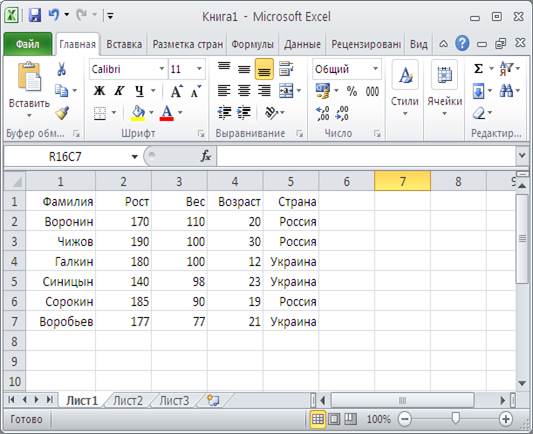The width and height of the screenshot is (533, 434).
Task: Click the merge and center icon
Action: 286,91
